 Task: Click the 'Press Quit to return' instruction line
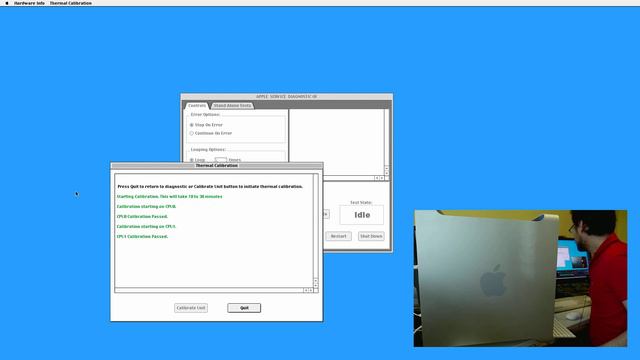[x=210, y=187]
